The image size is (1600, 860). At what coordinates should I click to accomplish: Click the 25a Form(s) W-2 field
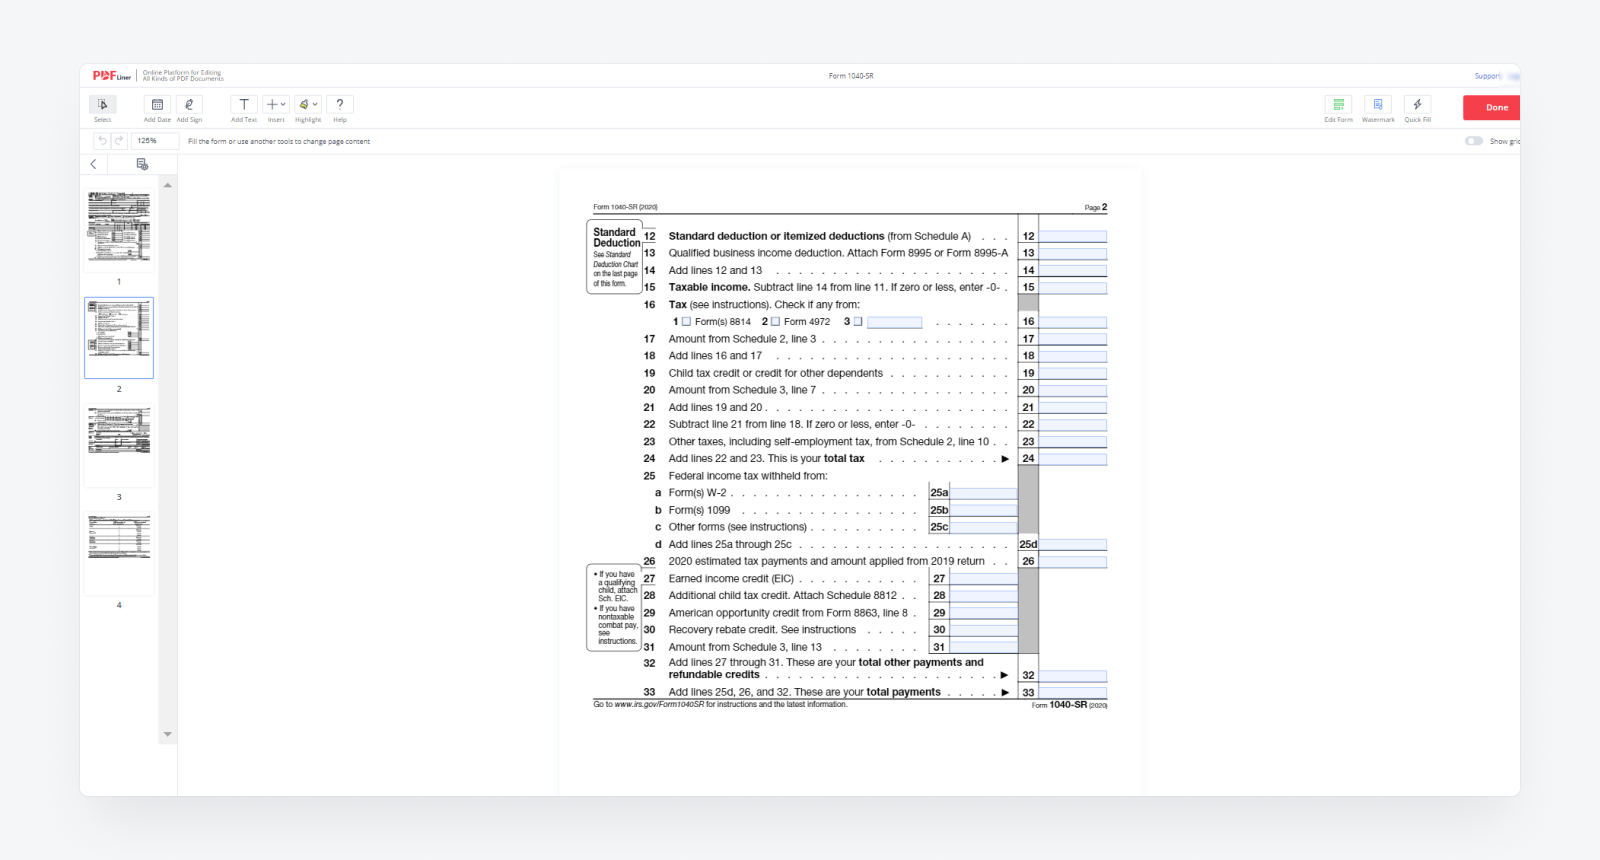pyautogui.click(x=983, y=493)
